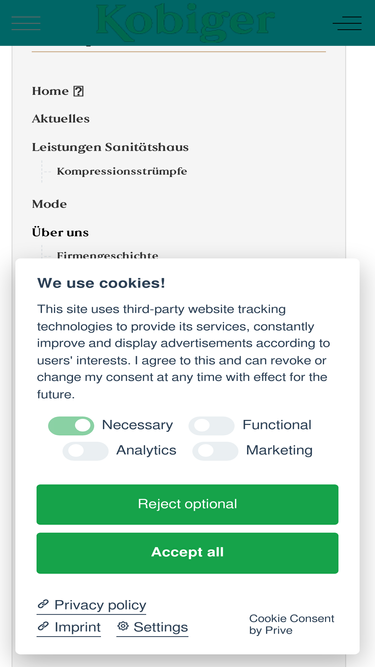375x667 pixels.
Task: Turn on the Analytics cookies toggle
Action: pos(85,451)
